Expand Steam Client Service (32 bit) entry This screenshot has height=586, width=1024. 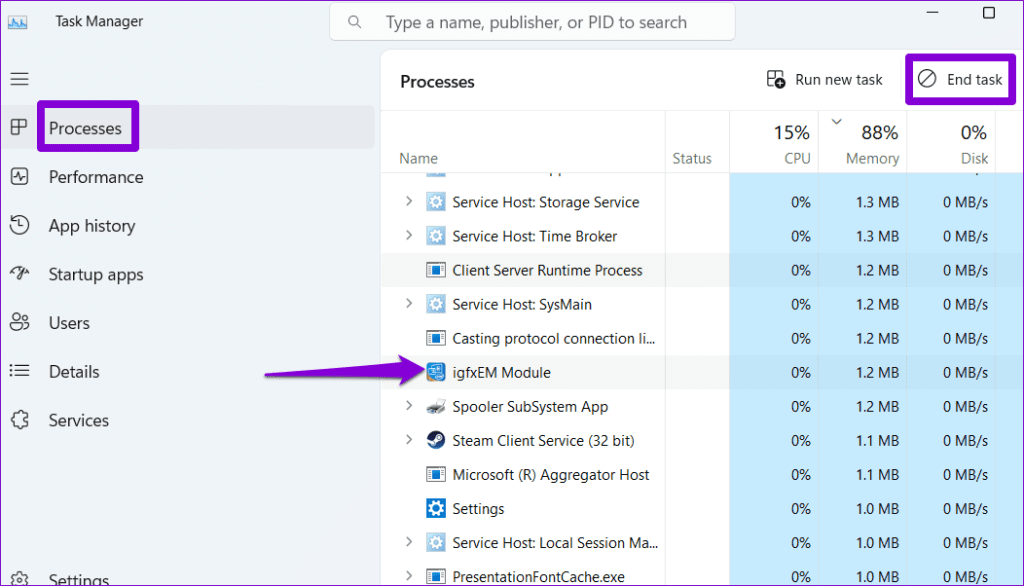[x=408, y=440]
